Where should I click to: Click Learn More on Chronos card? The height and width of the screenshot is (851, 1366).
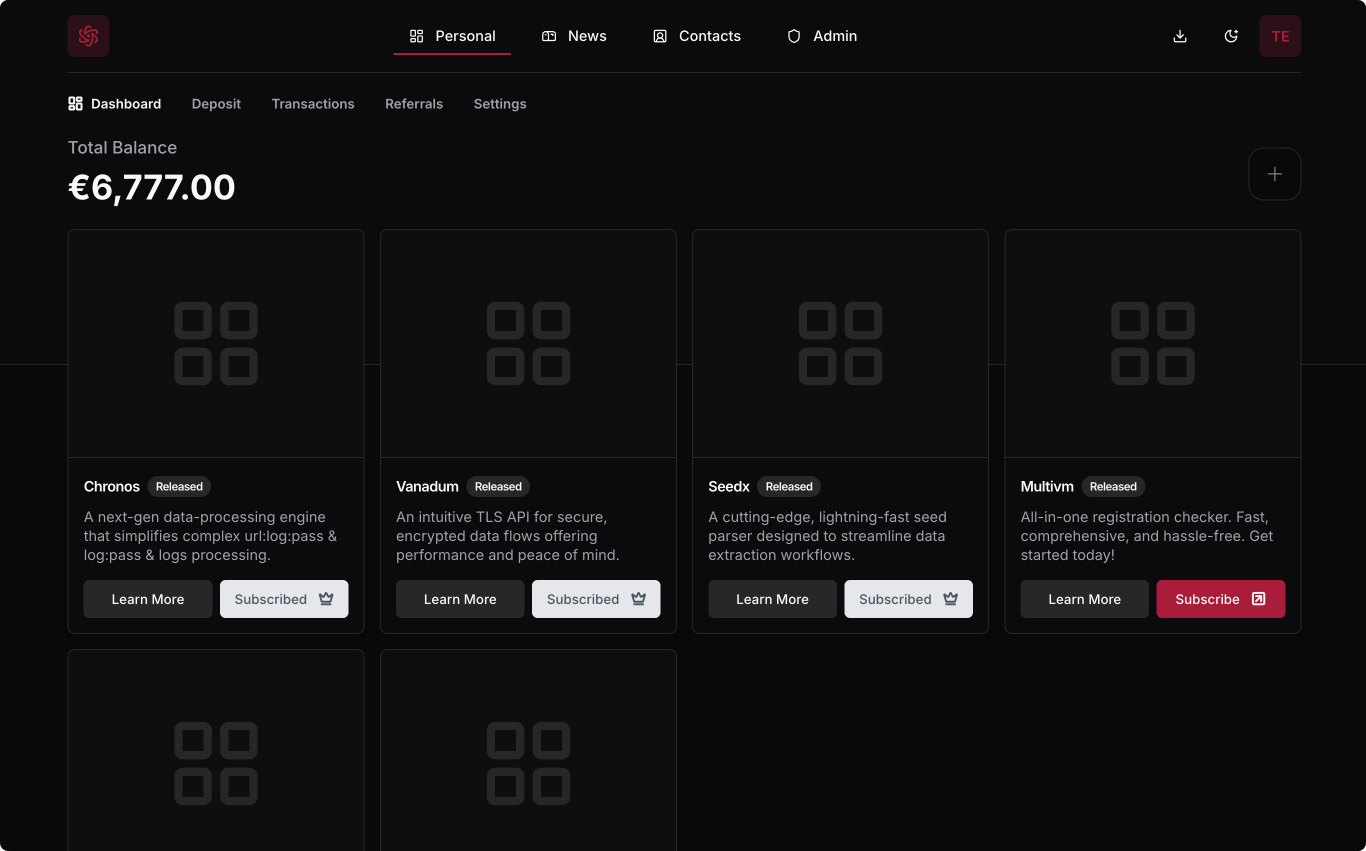tap(148, 599)
